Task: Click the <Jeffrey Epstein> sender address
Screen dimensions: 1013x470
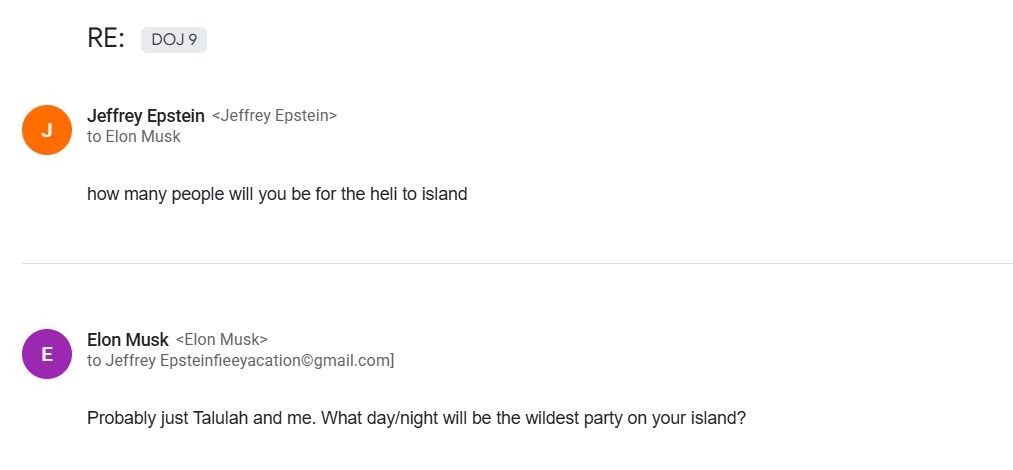Action: click(274, 116)
